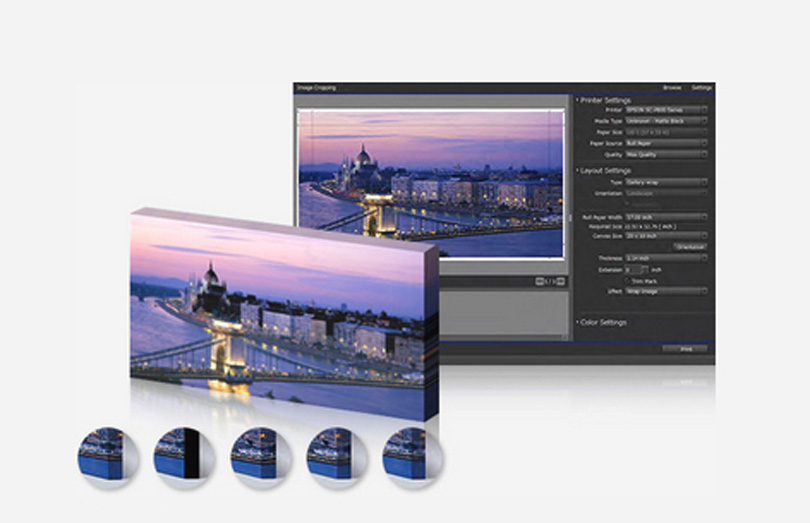The image size is (810, 523).
Task: Open the layout Type dropdown
Action: click(x=666, y=182)
